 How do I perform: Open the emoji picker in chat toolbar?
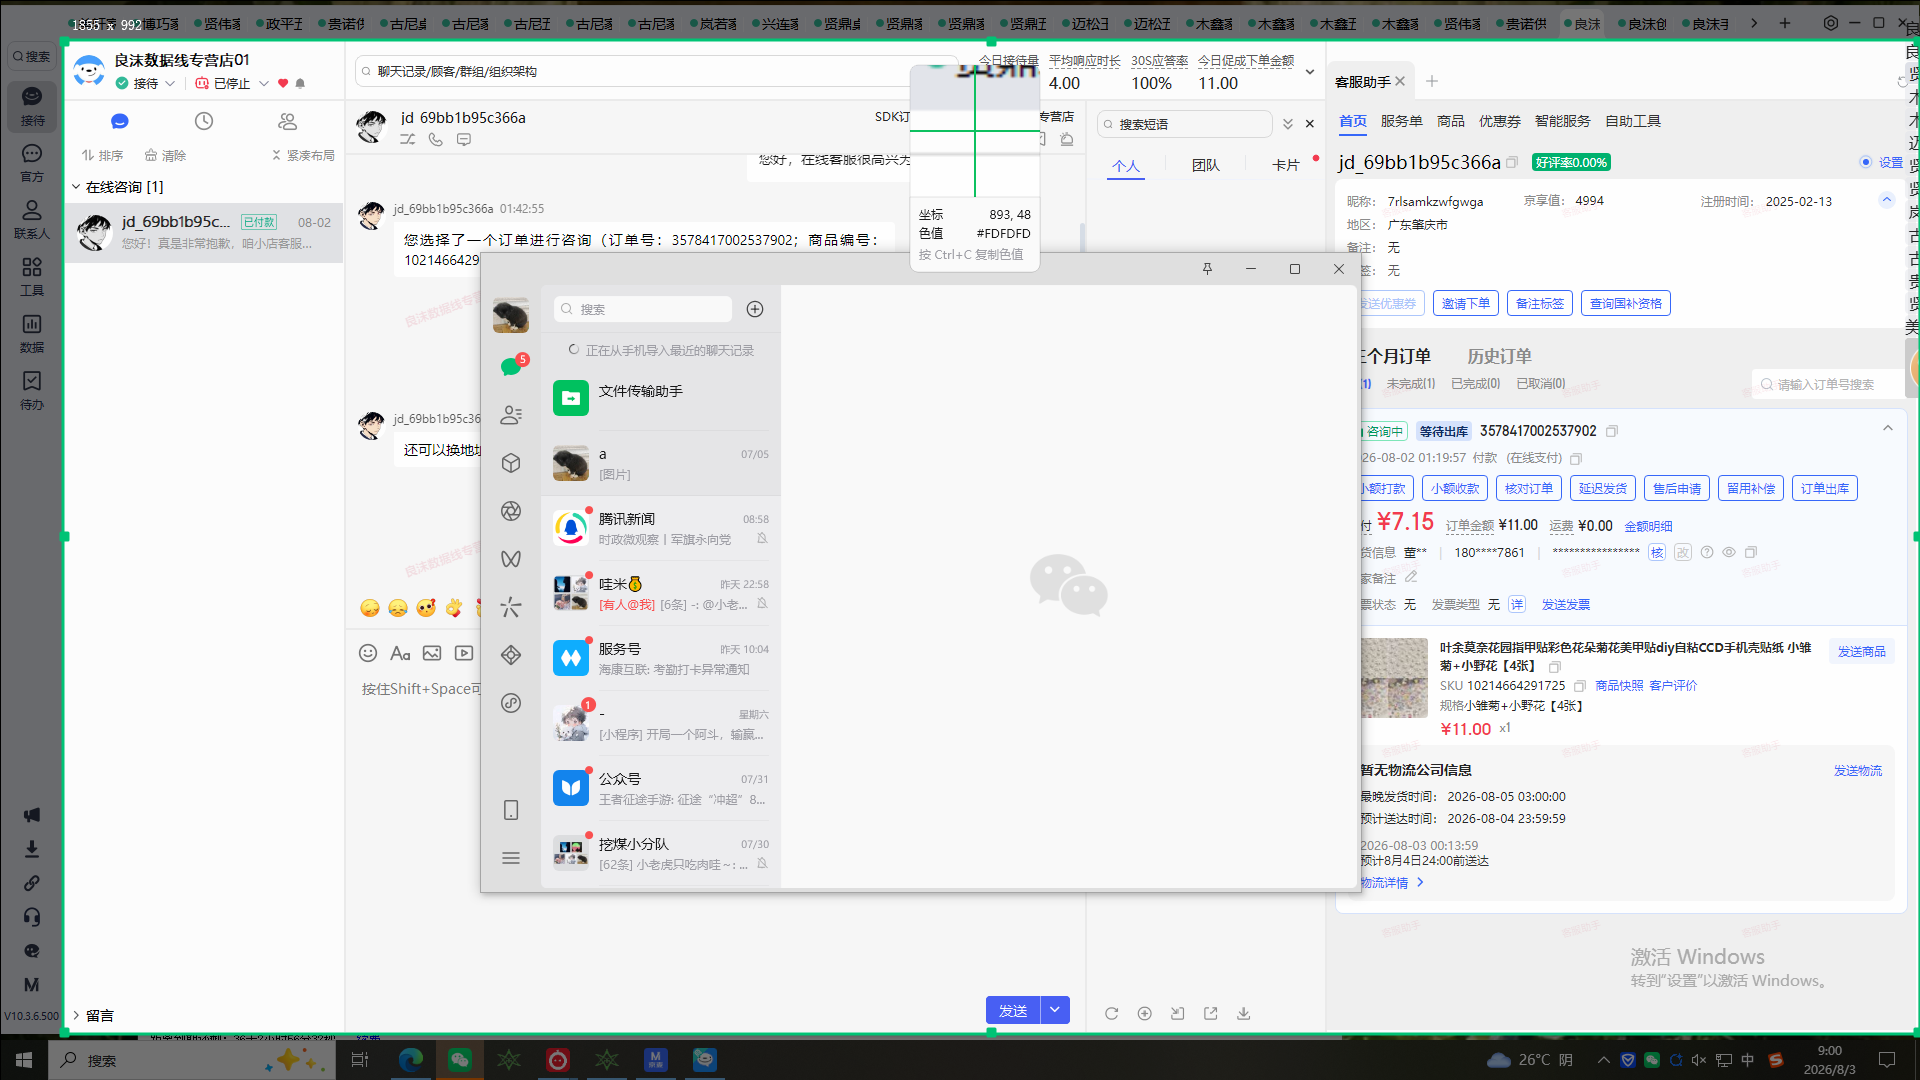tap(368, 653)
